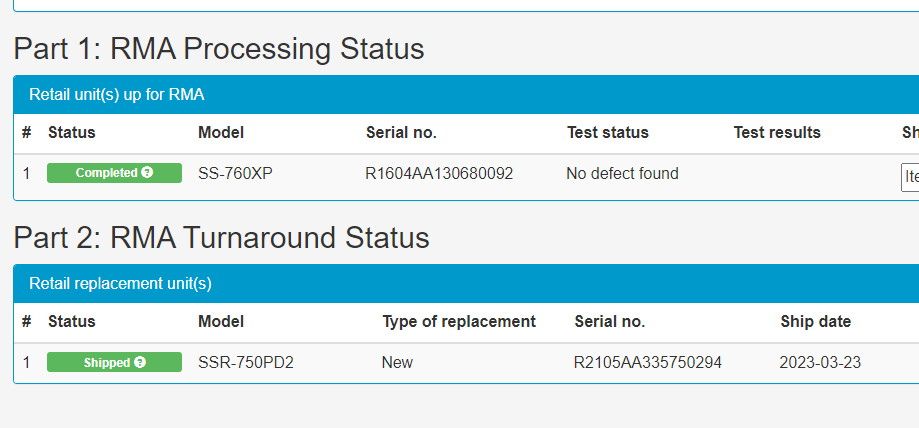Image resolution: width=919 pixels, height=428 pixels.
Task: Click the Serial no. header in processing table
Action: (401, 133)
